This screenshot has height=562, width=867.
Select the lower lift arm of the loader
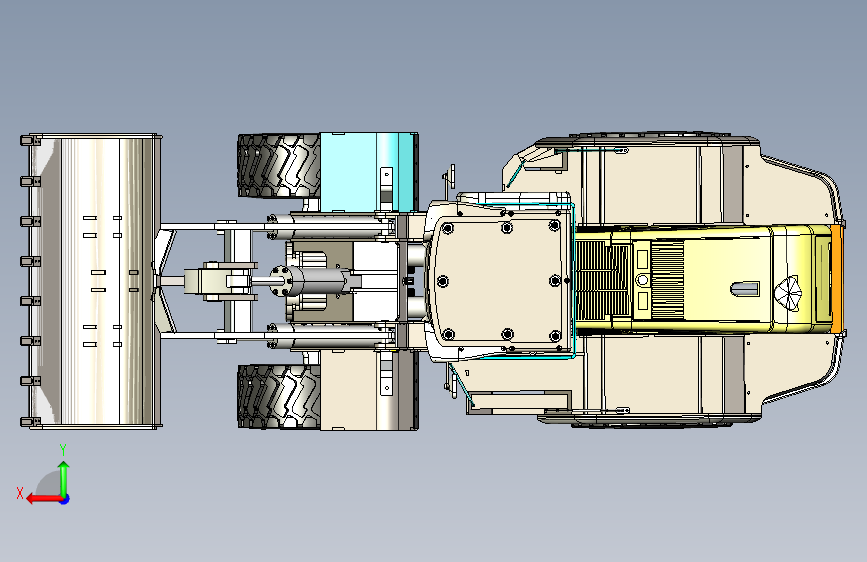pos(276,335)
